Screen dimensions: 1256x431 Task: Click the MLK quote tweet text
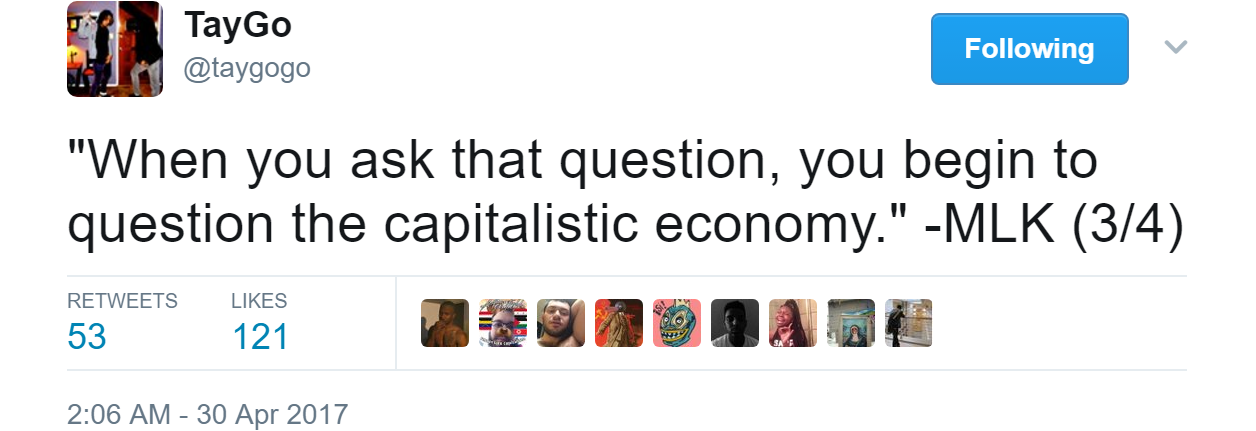[x=625, y=192]
